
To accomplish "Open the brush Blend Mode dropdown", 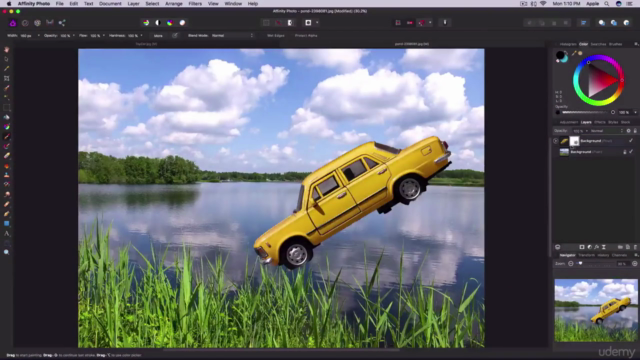I will [232, 36].
